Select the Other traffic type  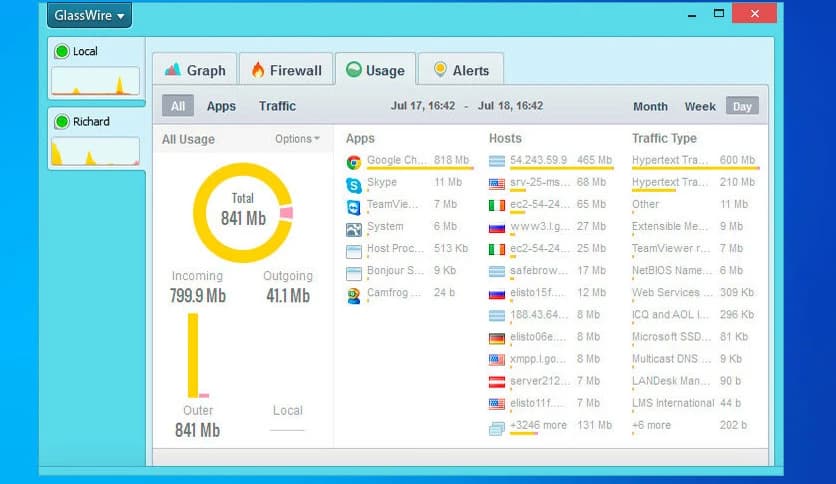pyautogui.click(x=645, y=204)
